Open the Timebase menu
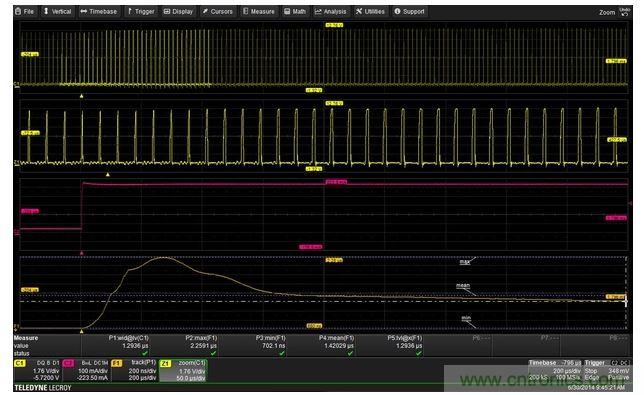The image size is (644, 395). point(99,11)
